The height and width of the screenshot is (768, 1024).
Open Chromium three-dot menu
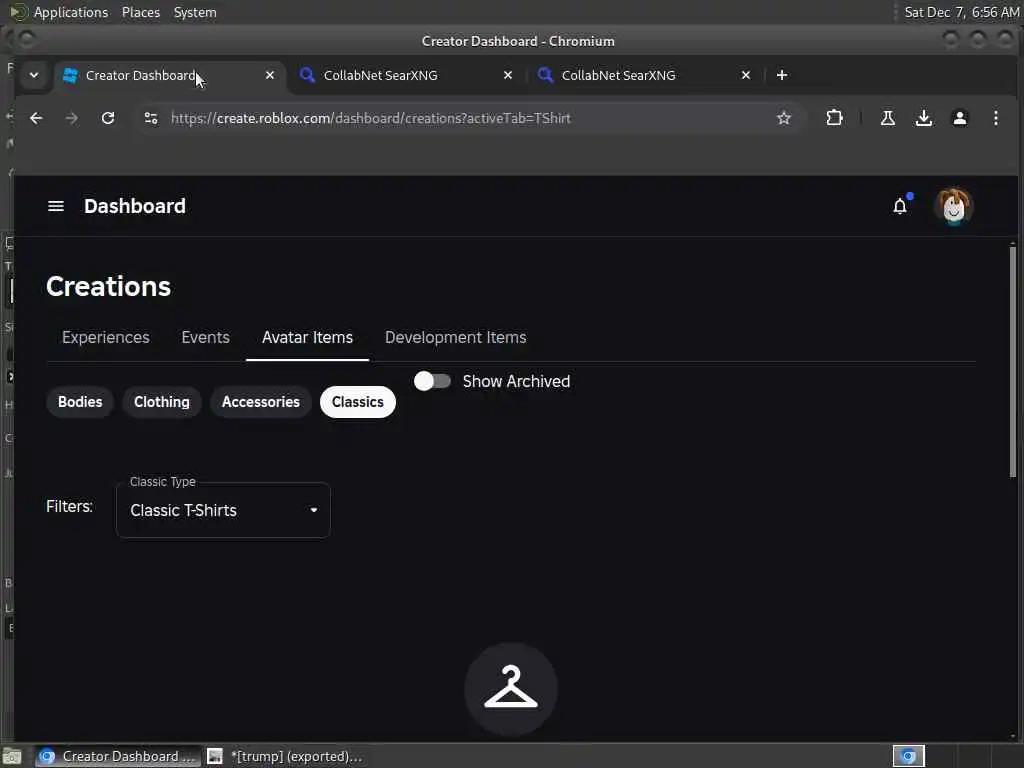[995, 118]
